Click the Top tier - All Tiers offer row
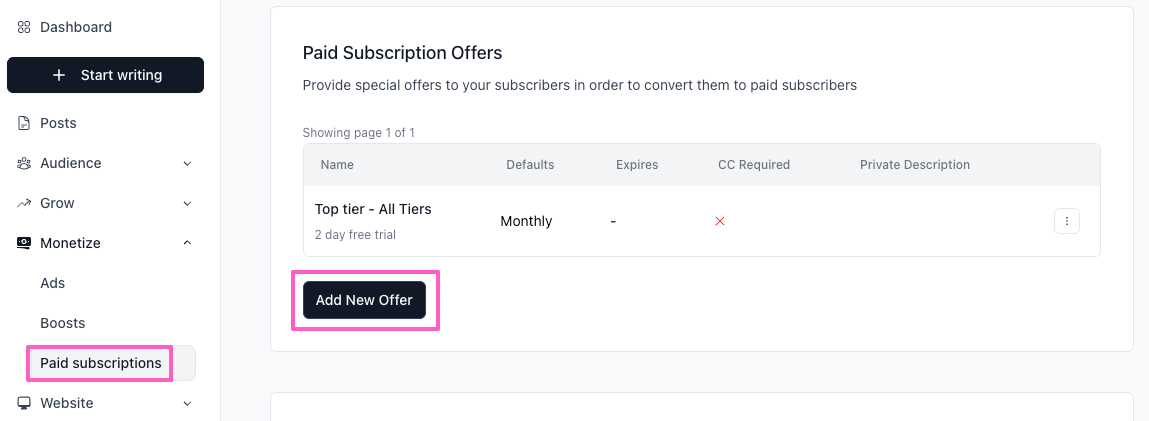Image resolution: width=1149 pixels, height=421 pixels. pyautogui.click(x=373, y=209)
